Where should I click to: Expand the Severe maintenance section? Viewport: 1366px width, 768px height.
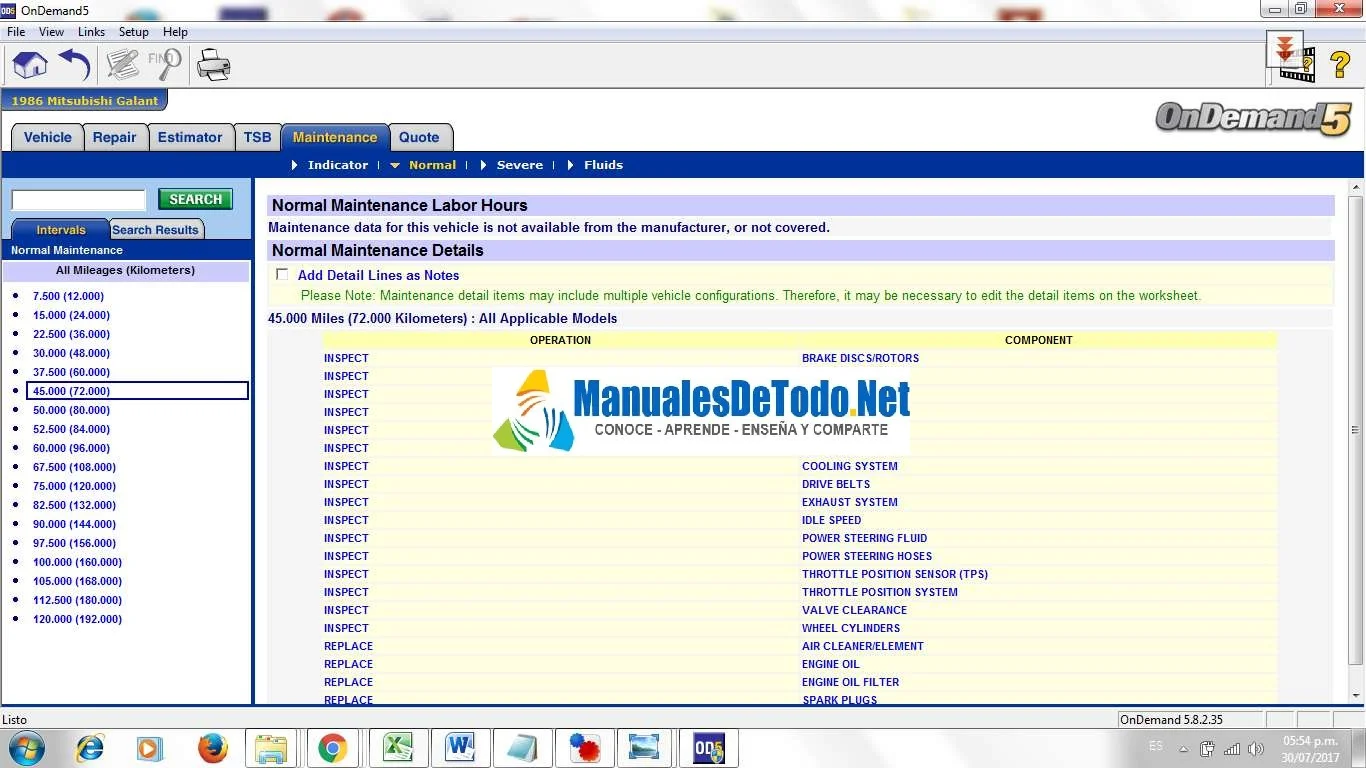click(x=519, y=165)
